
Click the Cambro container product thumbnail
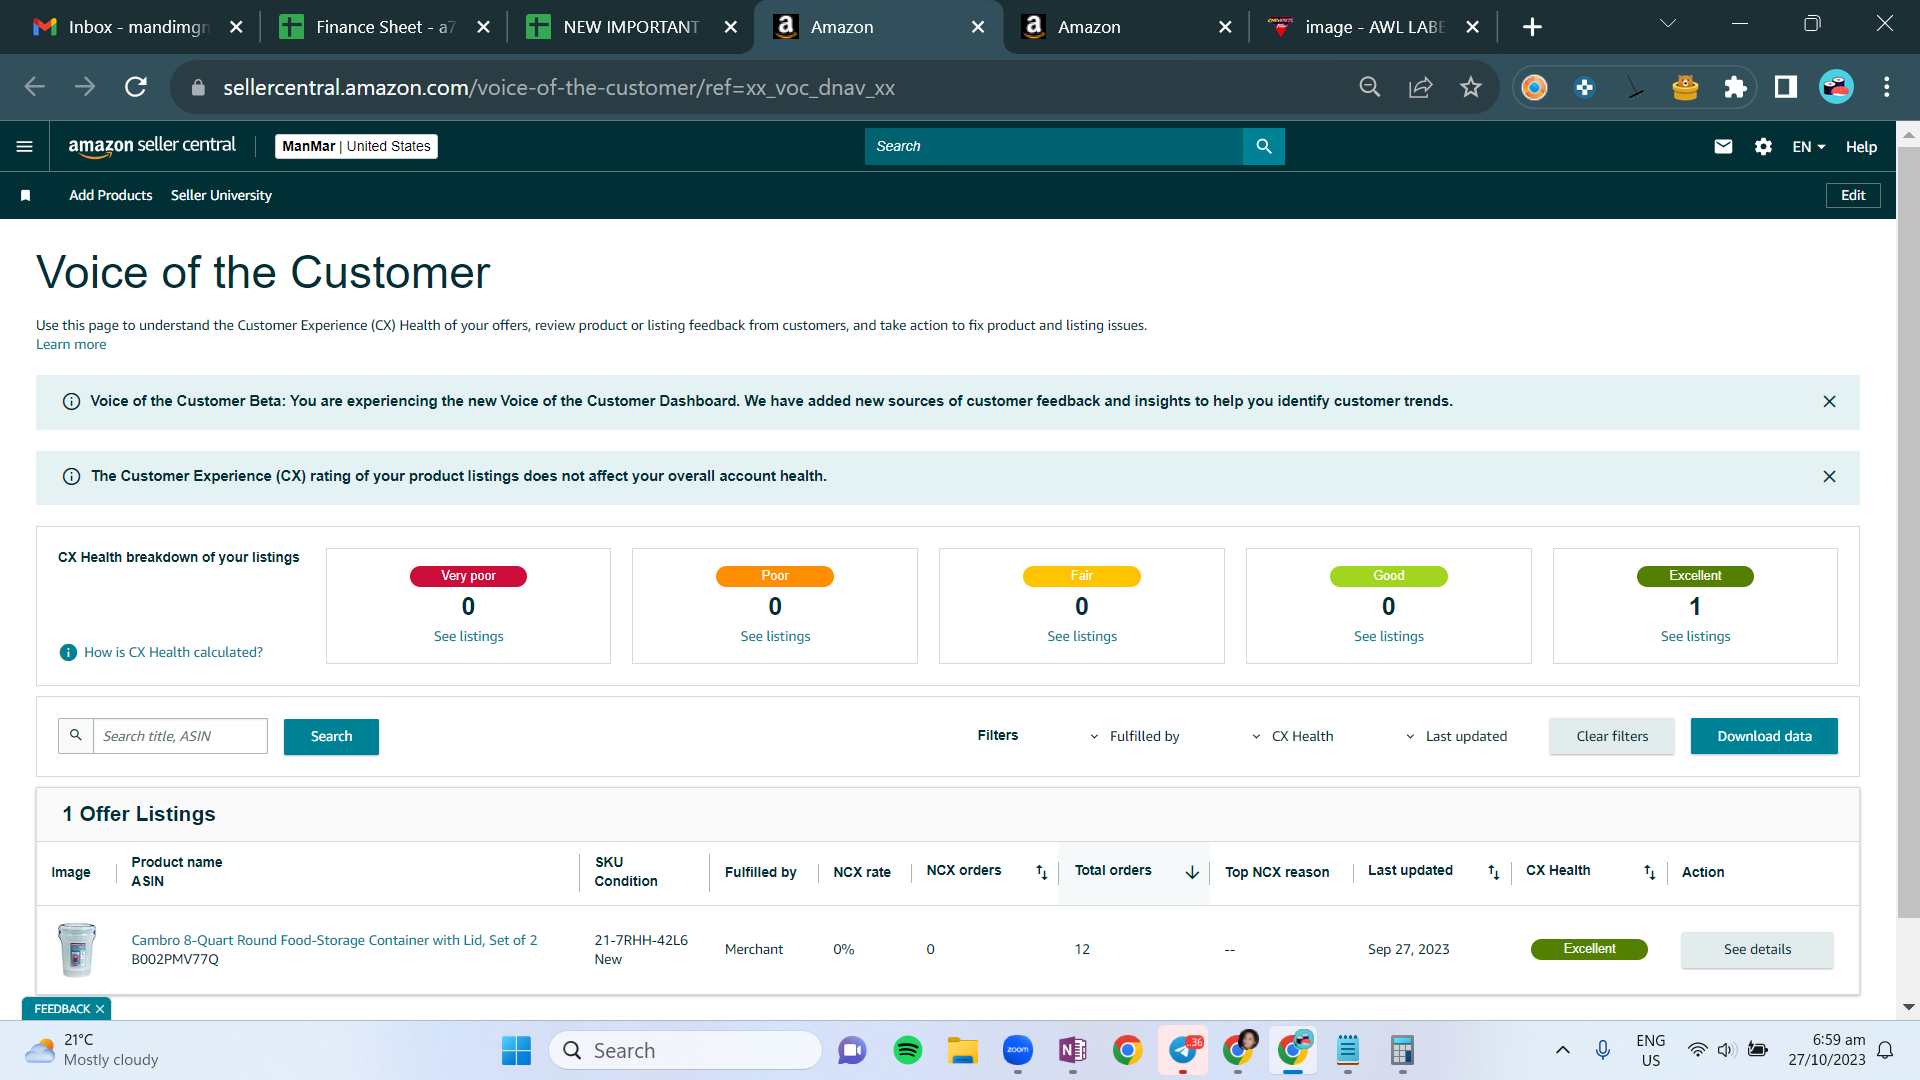[77, 950]
